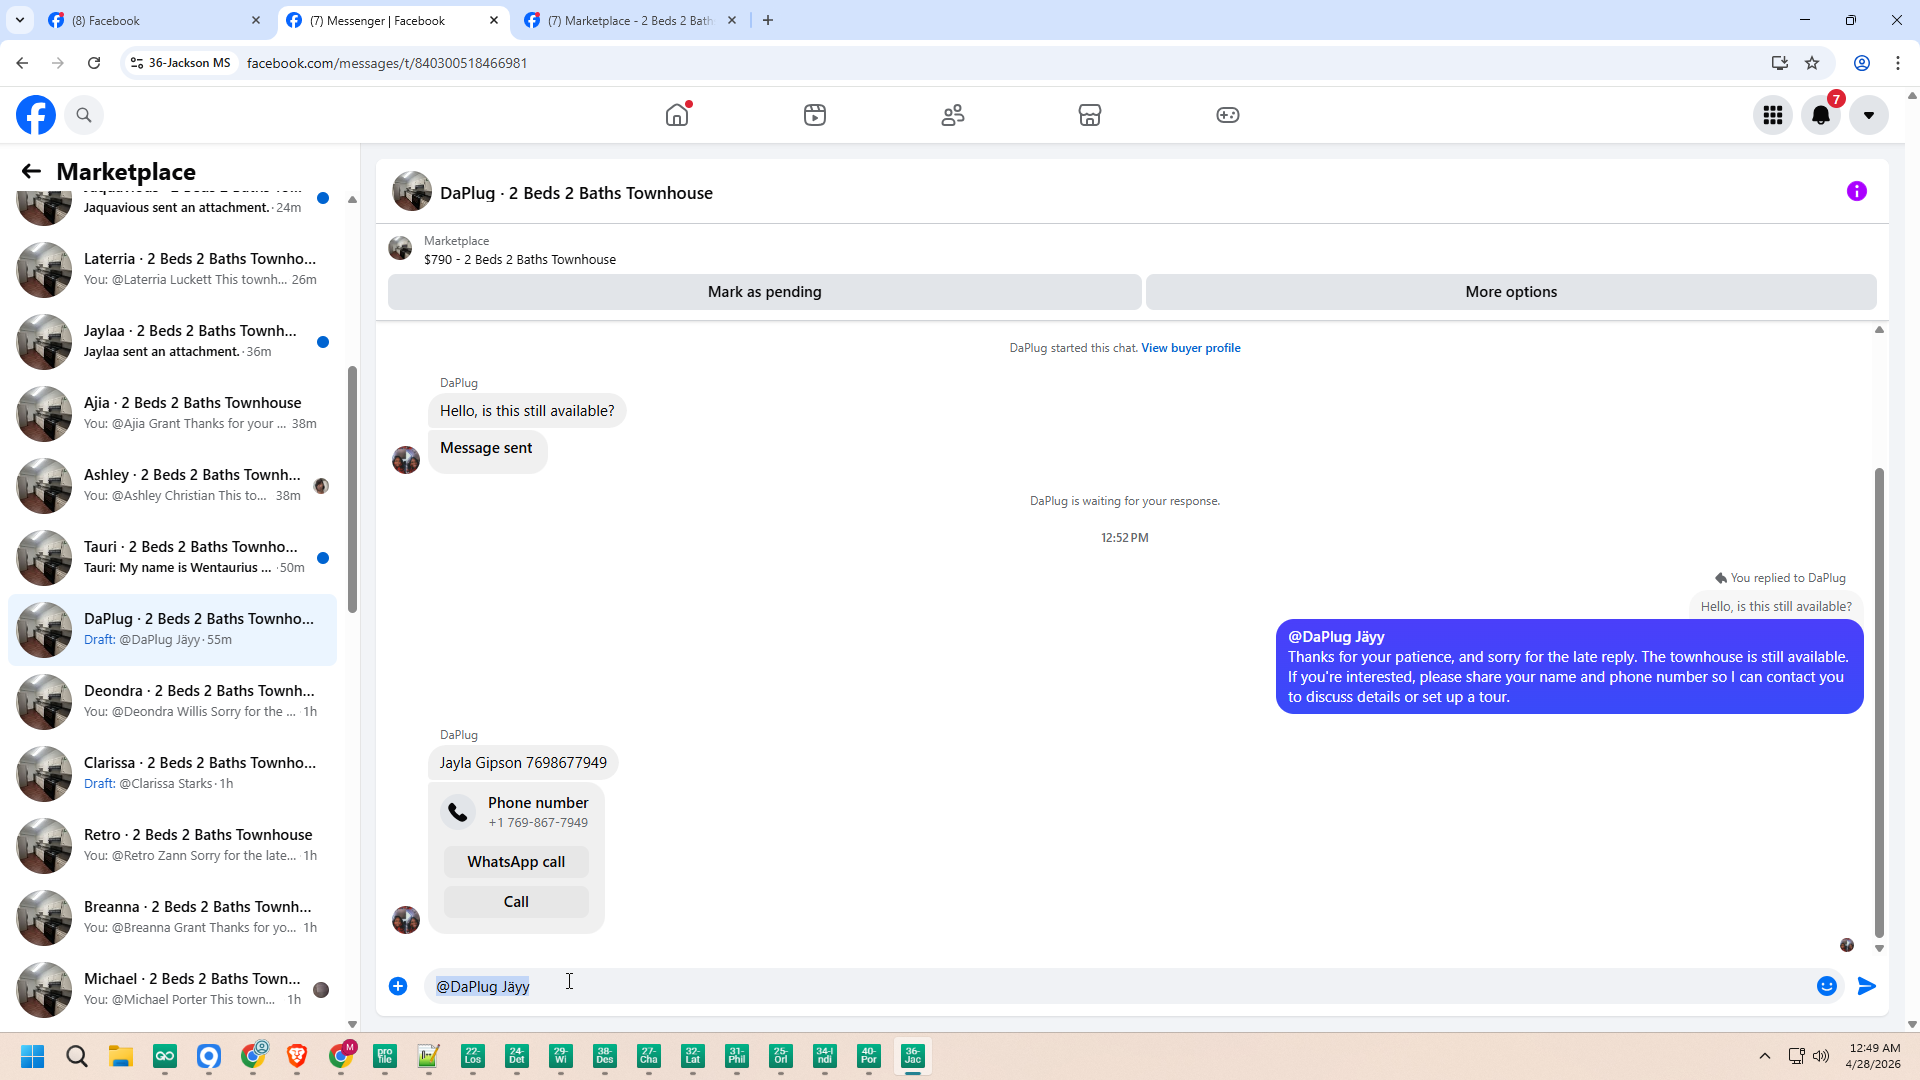
Task: Open Laterria townhouse conversation
Action: pos(172,269)
